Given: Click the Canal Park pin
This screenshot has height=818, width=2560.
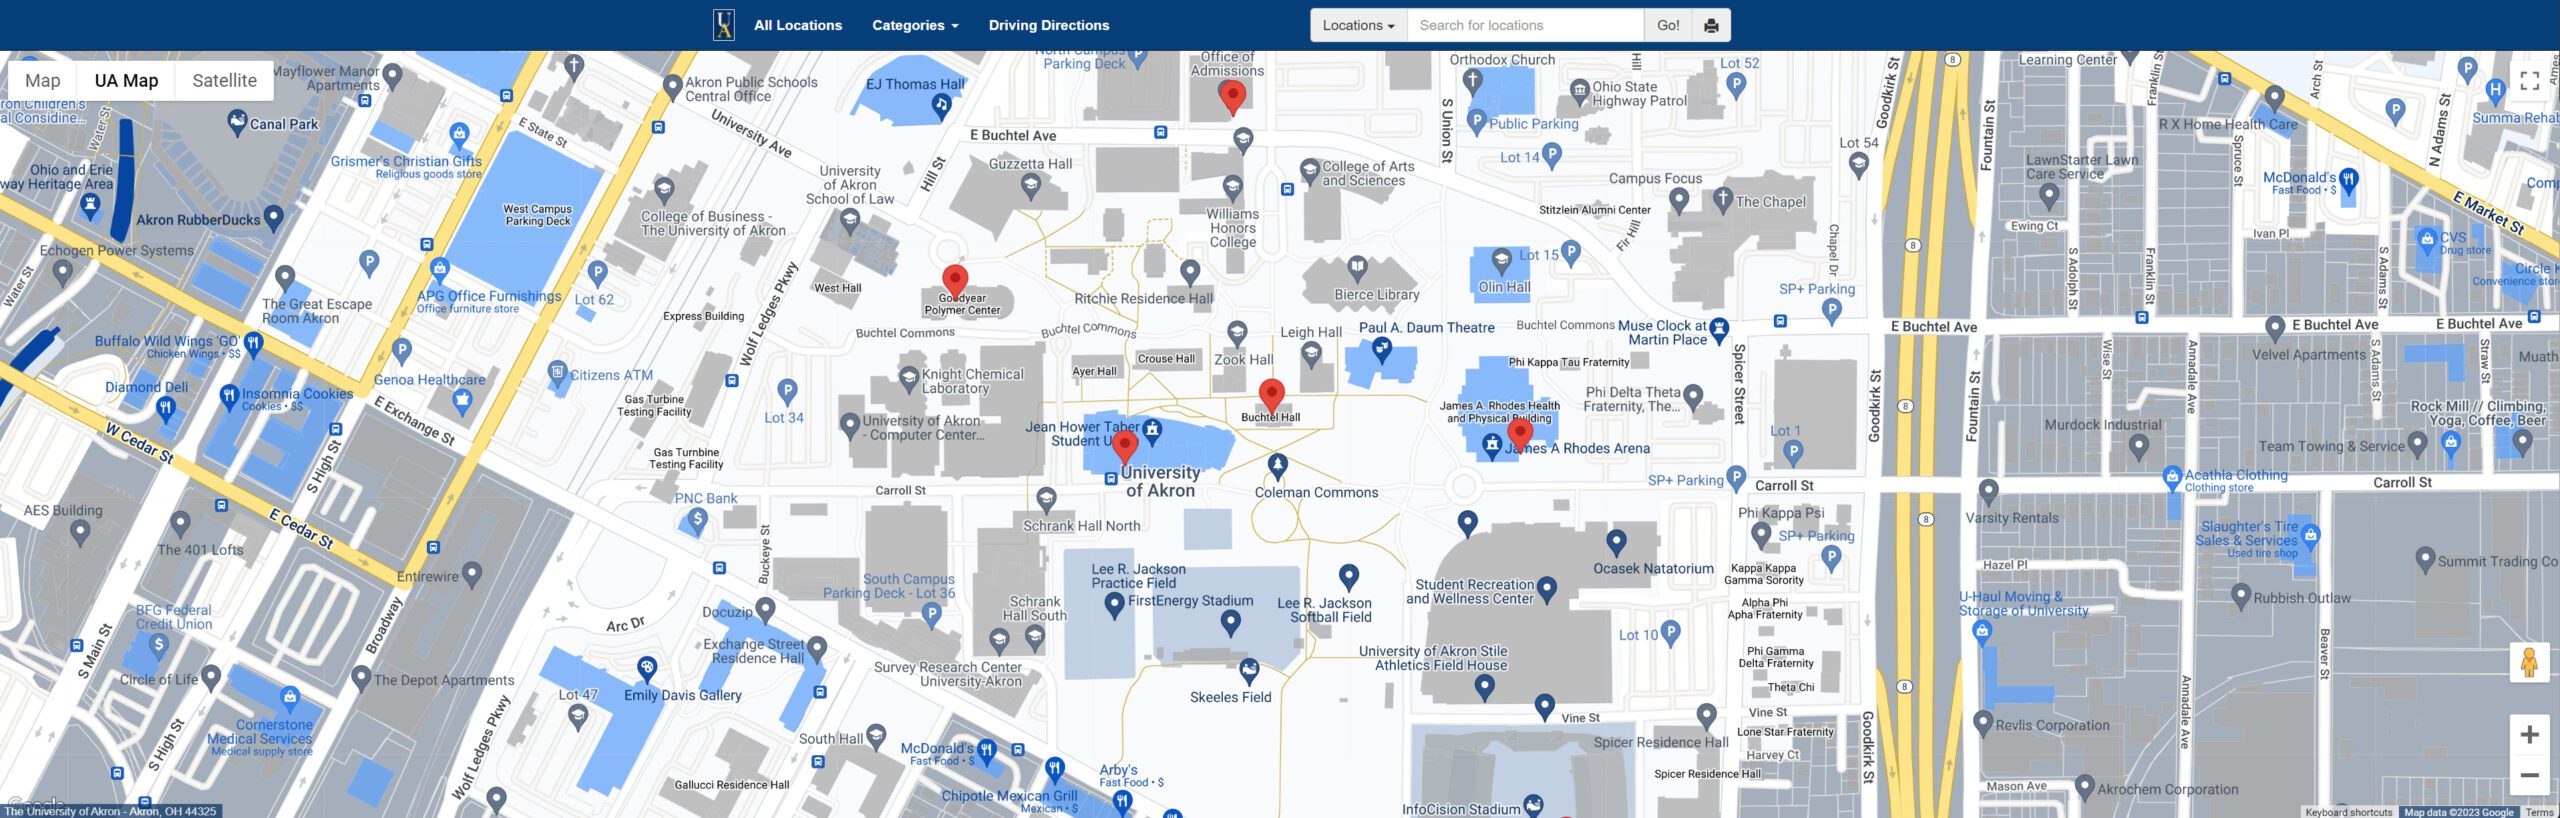Looking at the screenshot, I should coord(237,122).
